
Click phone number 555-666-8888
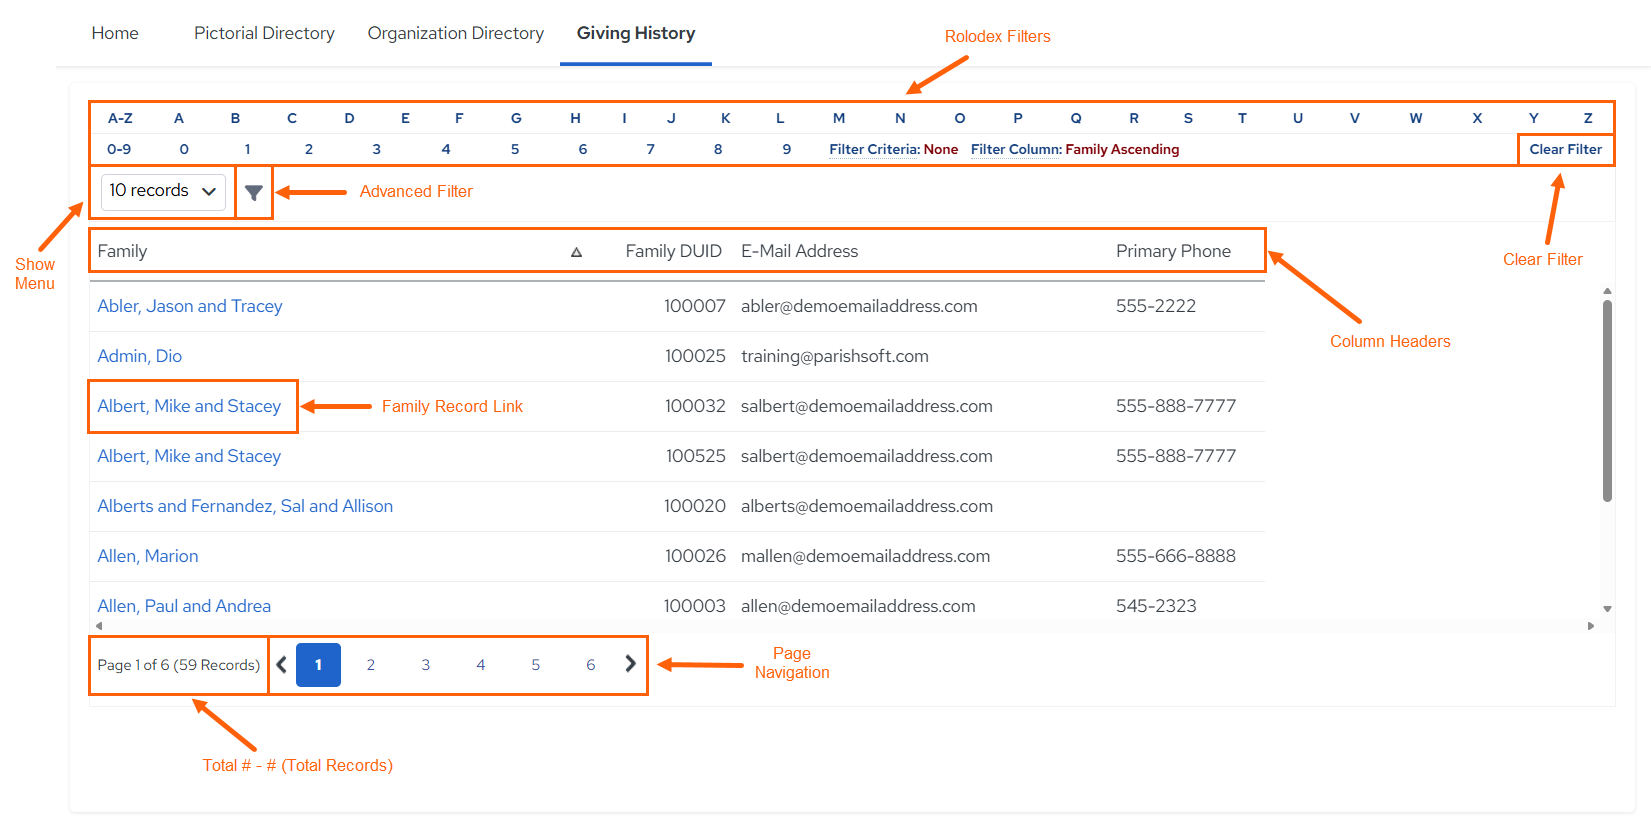pos(1176,556)
